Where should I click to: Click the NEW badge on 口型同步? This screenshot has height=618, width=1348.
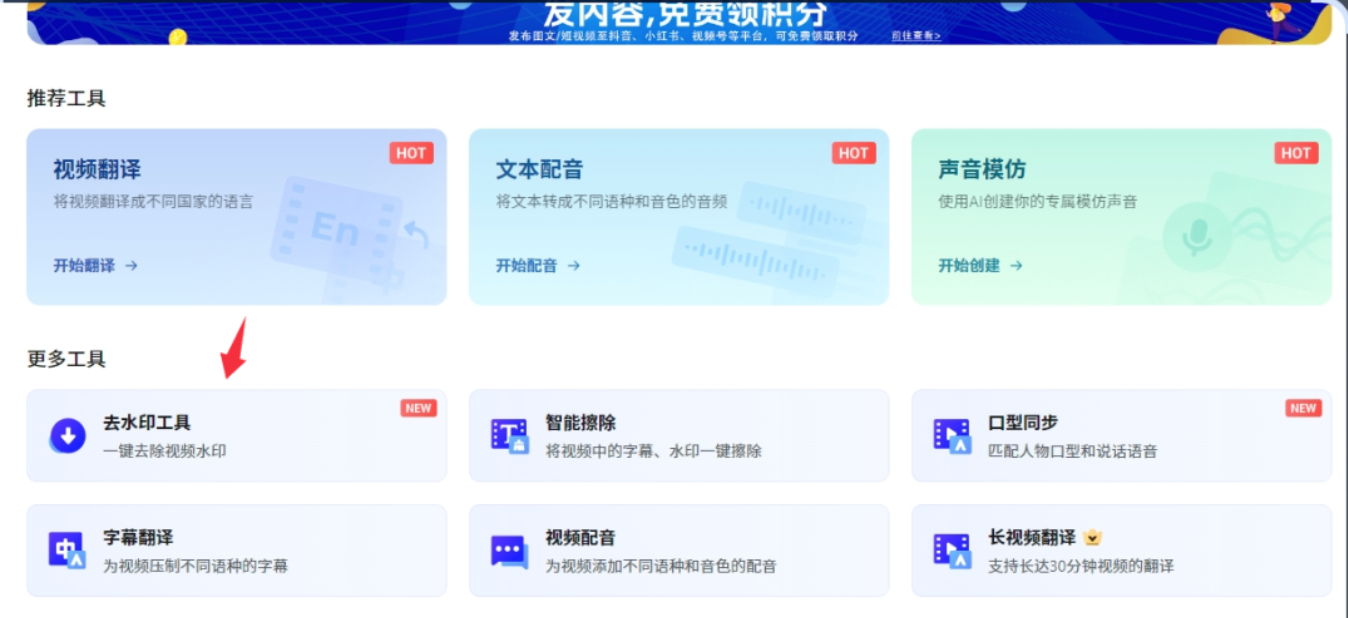pyautogui.click(x=1304, y=408)
